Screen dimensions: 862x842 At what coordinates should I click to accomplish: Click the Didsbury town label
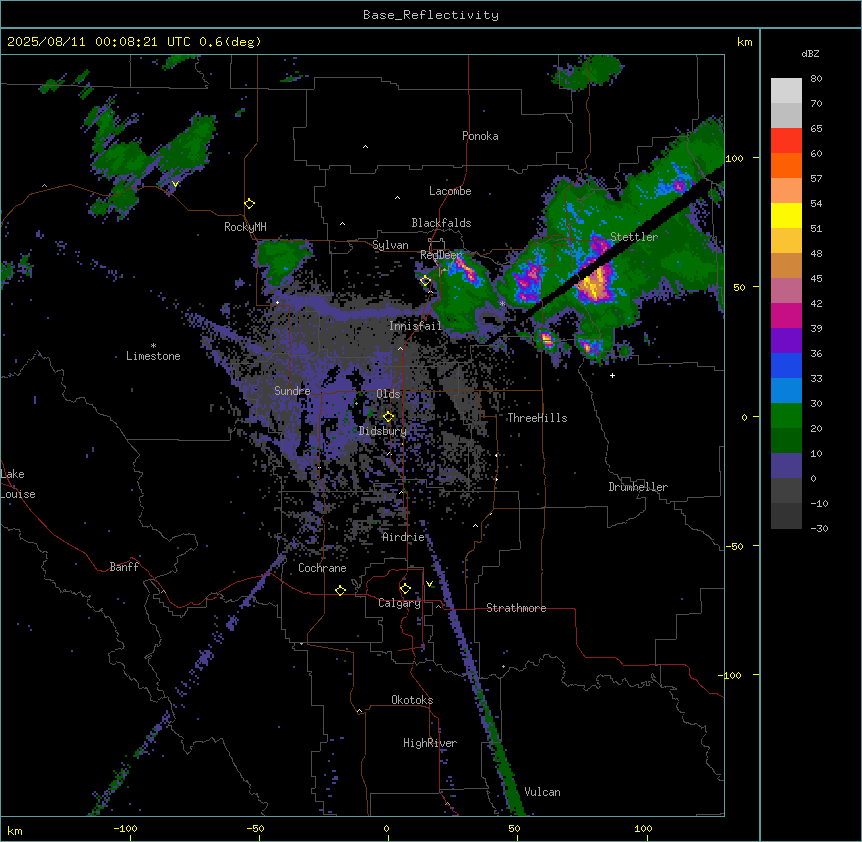coord(383,431)
